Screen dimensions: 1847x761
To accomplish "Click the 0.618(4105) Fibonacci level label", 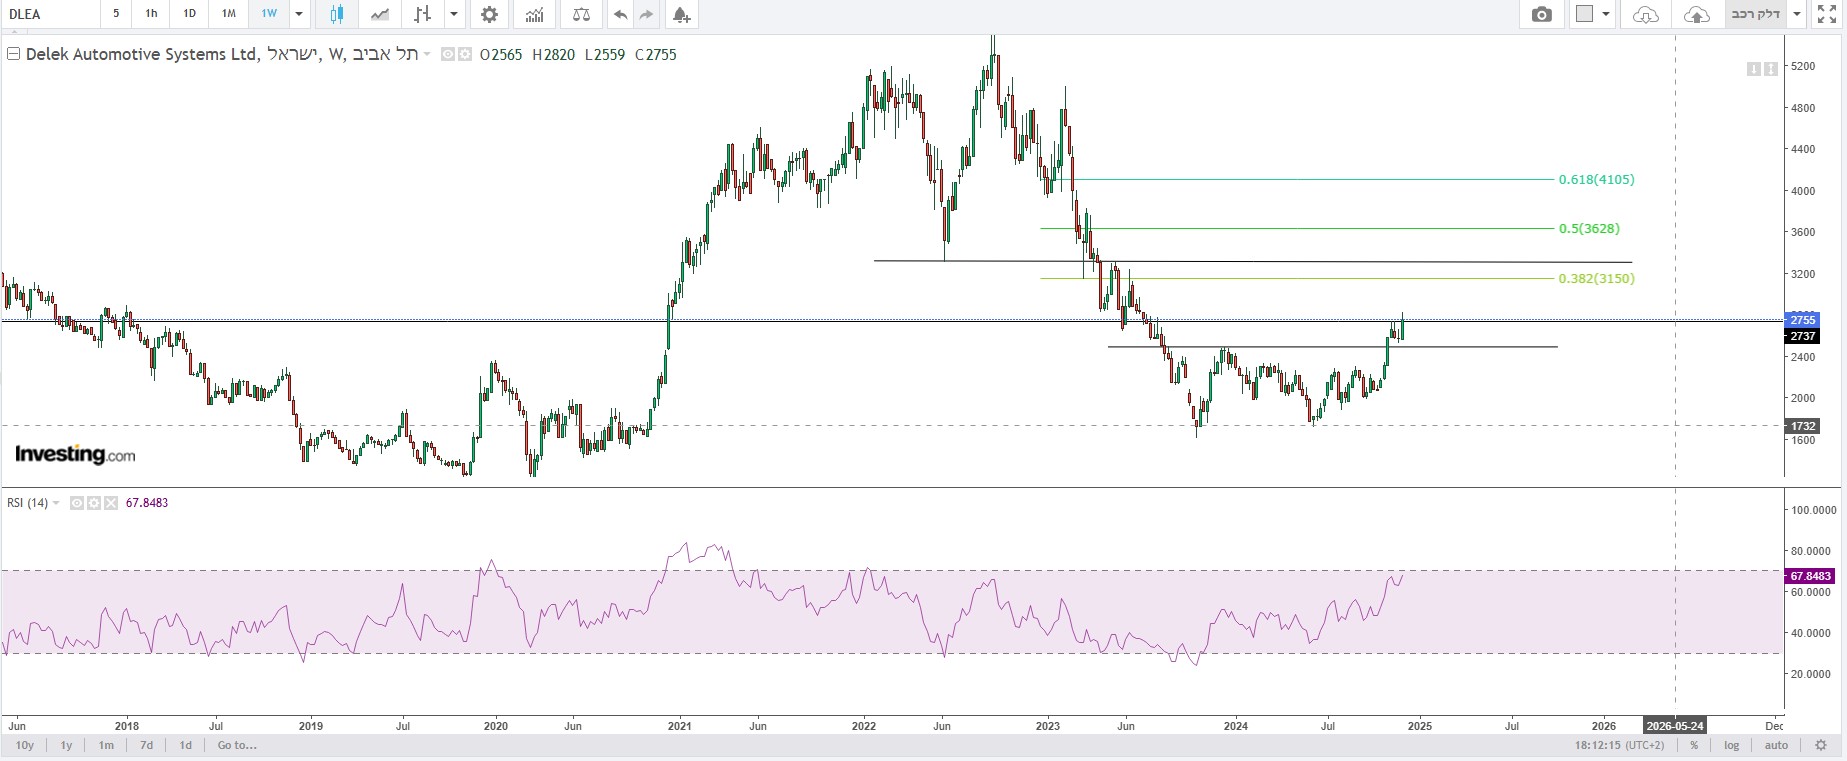I will pos(1596,180).
